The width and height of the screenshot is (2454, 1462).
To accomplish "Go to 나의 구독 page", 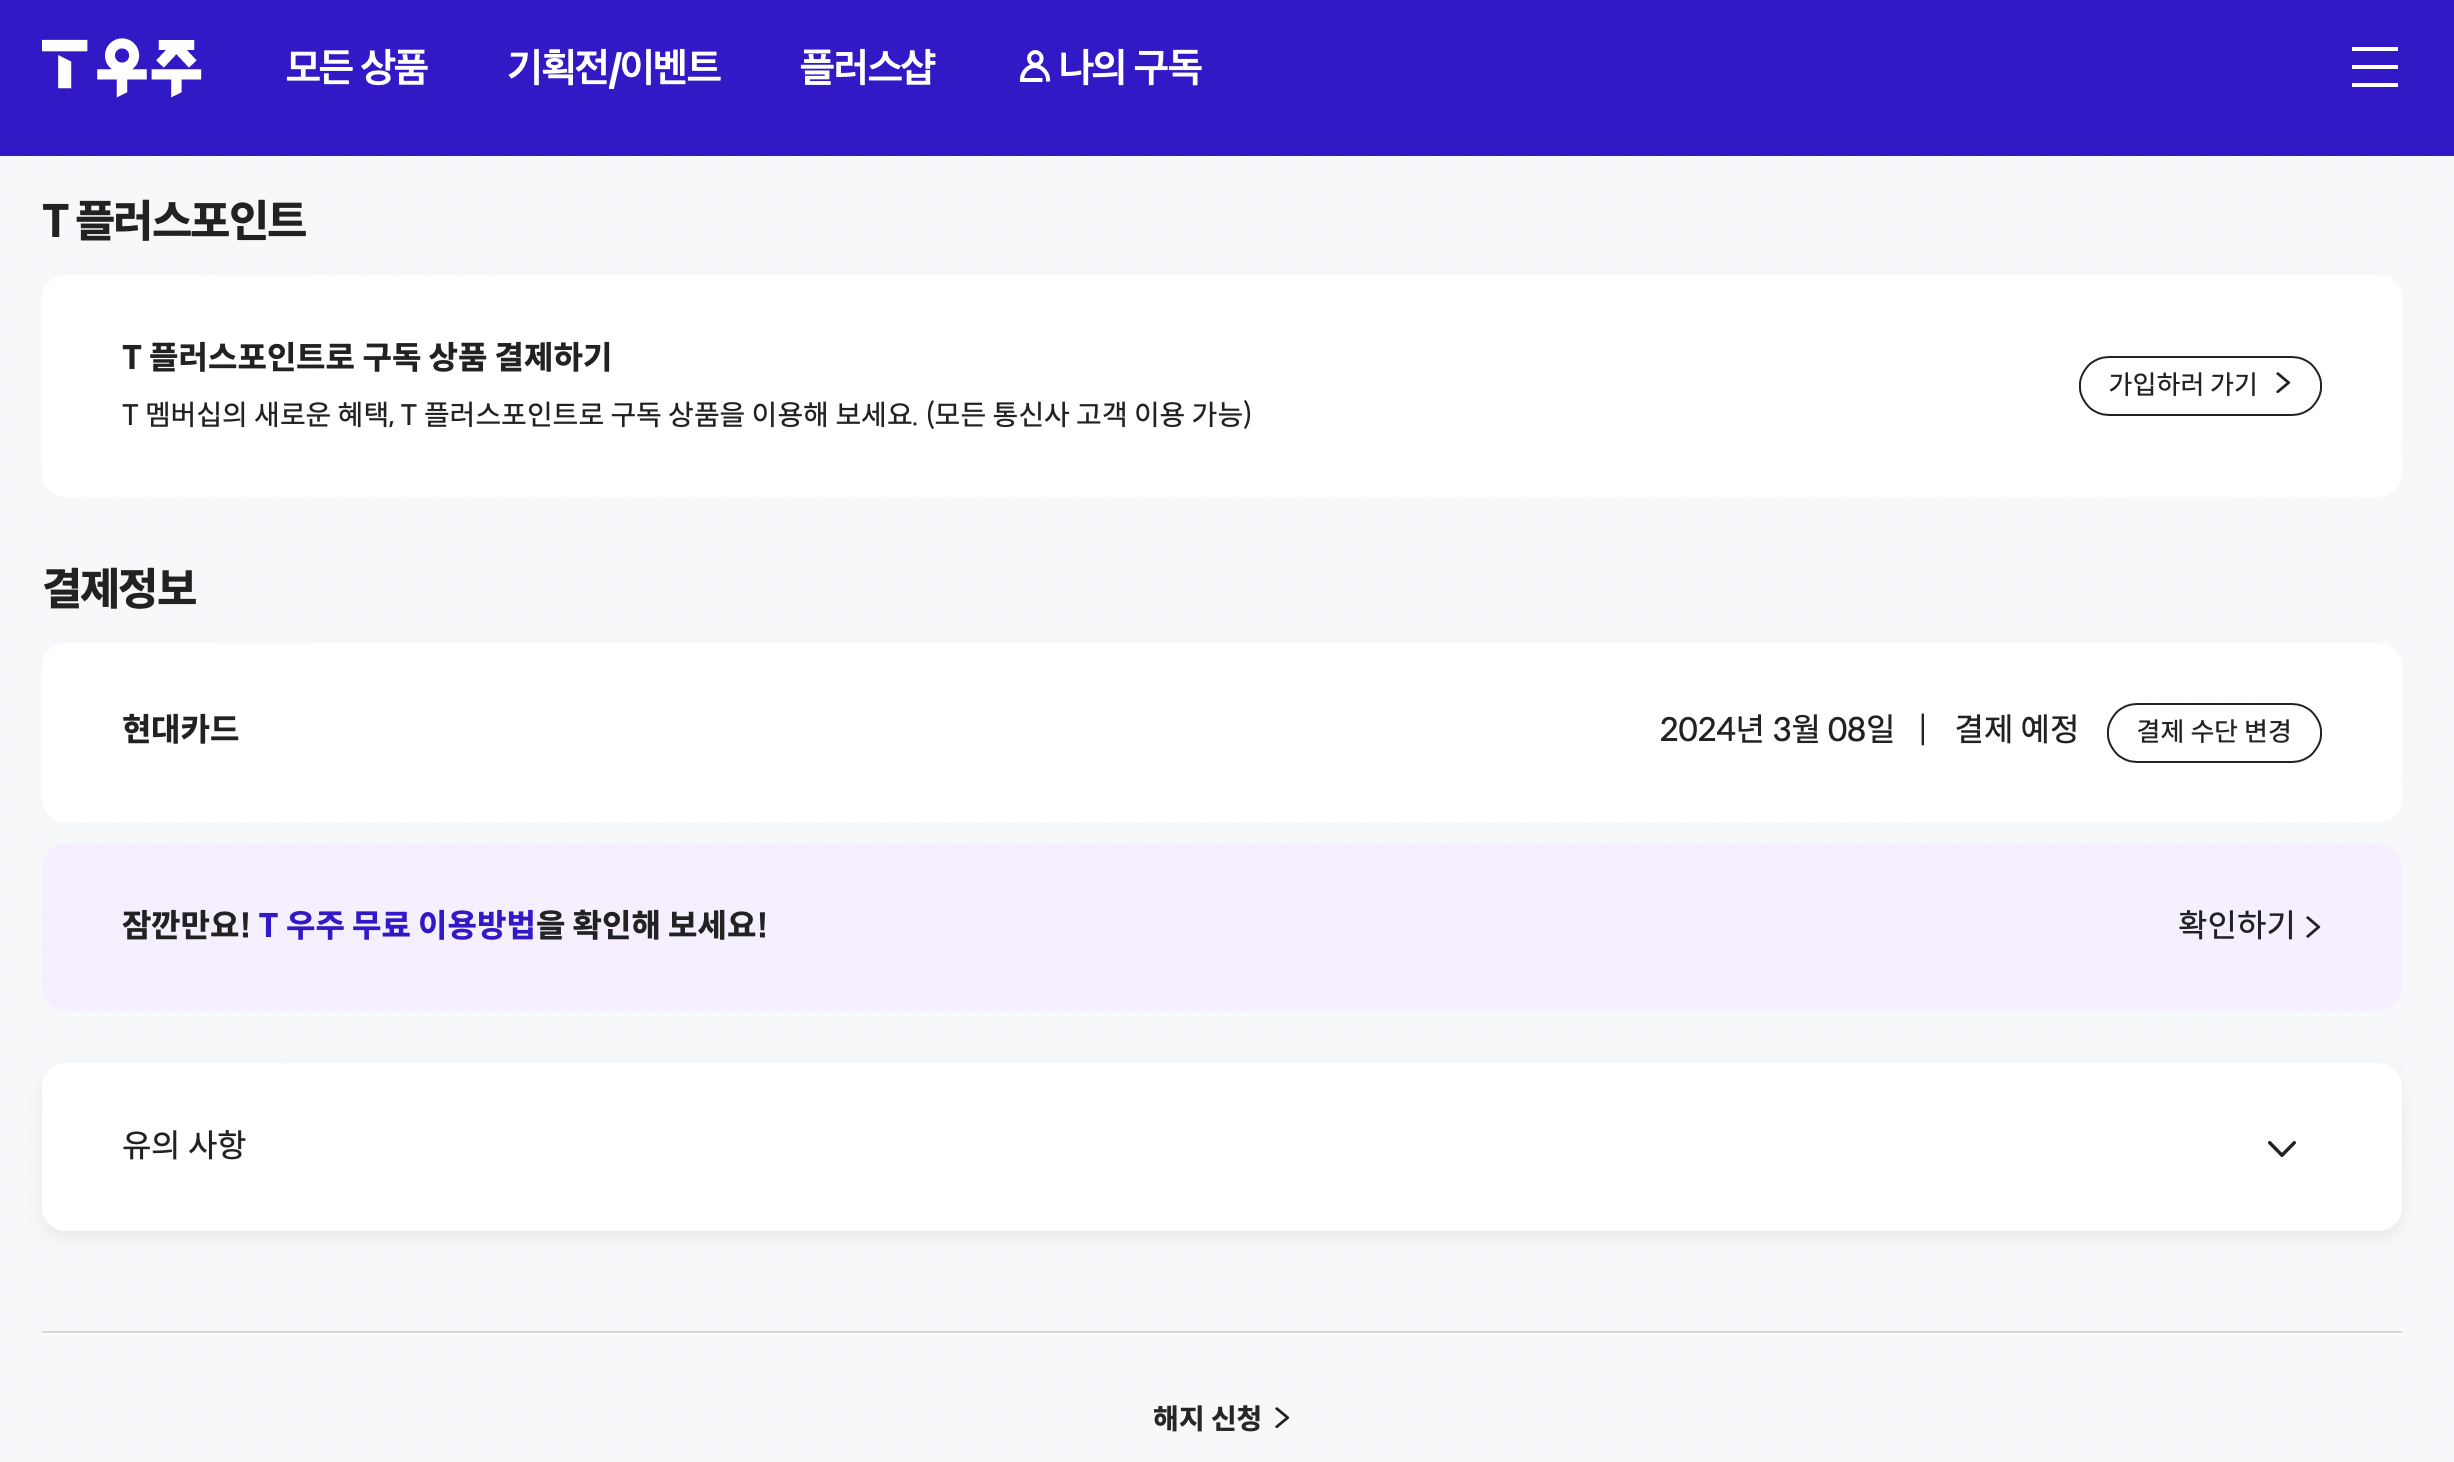I will point(1130,69).
